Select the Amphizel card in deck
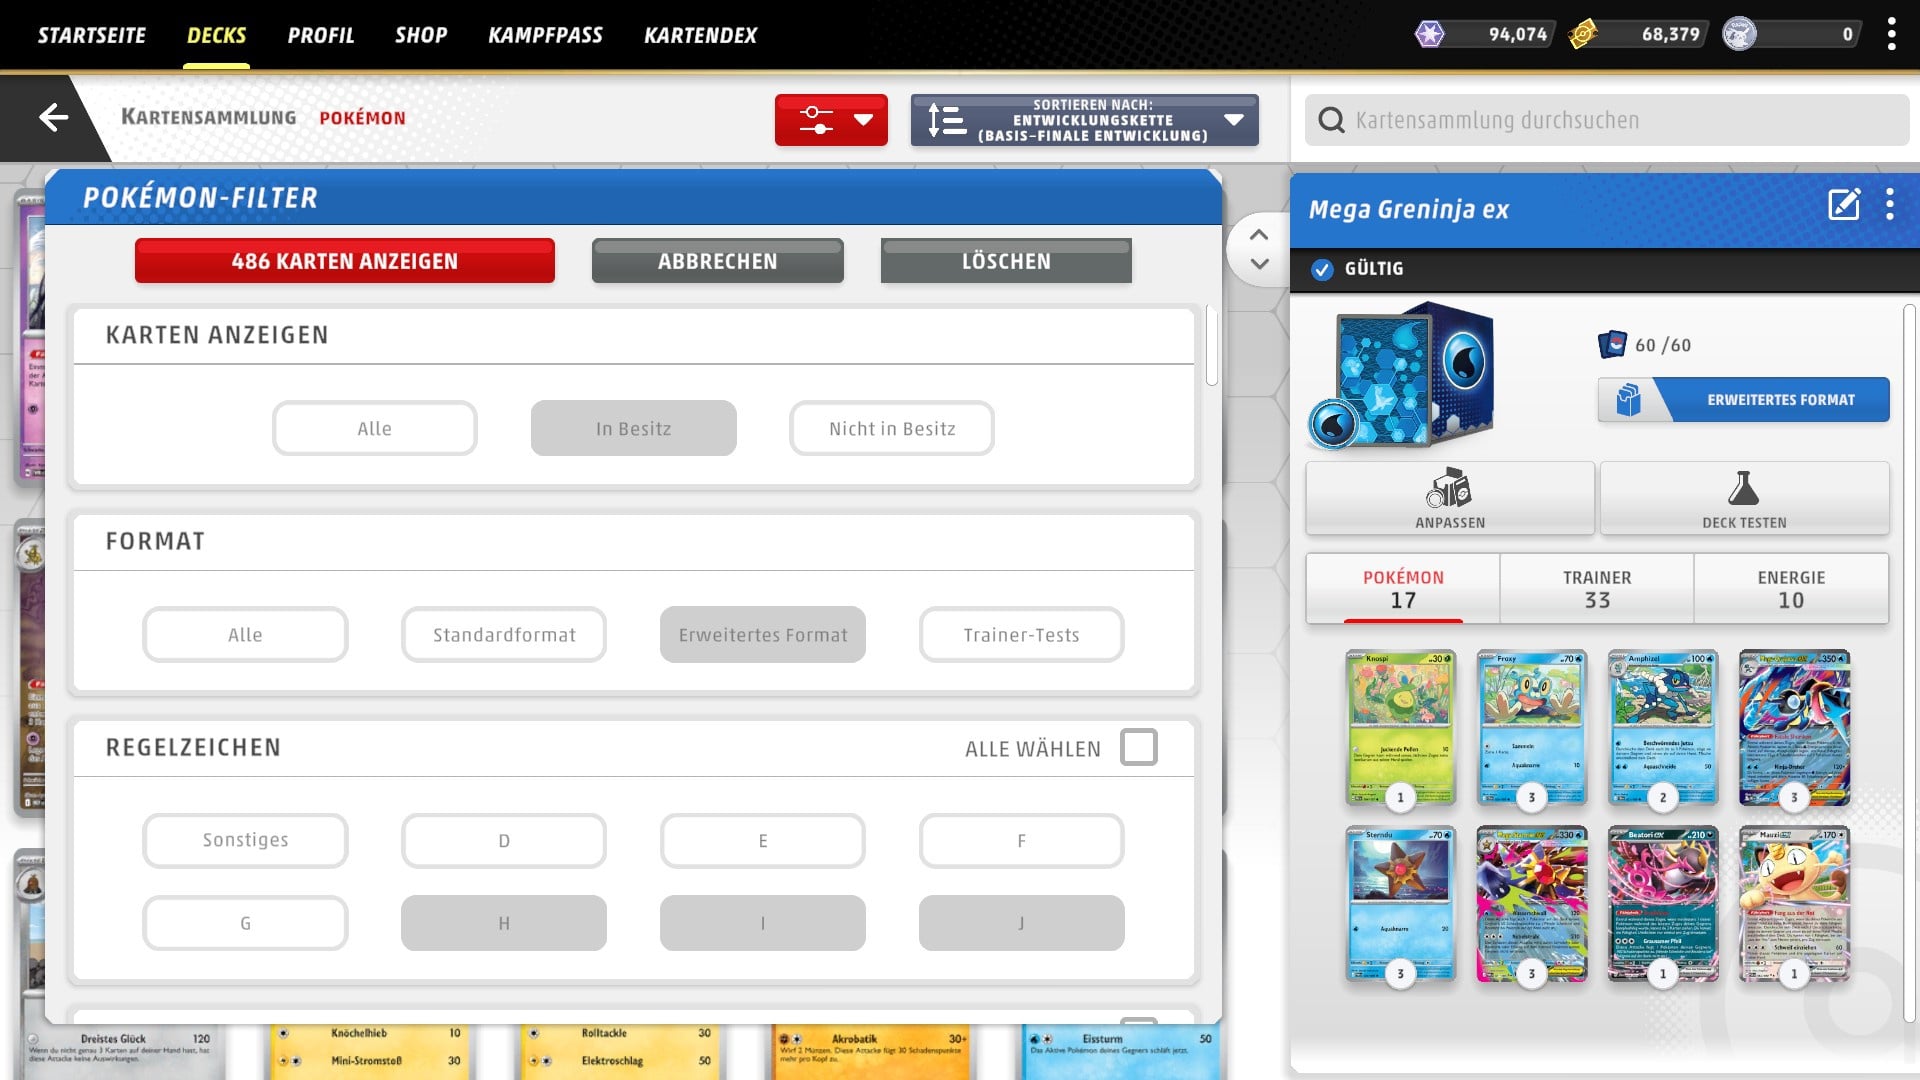1920x1080 pixels. coord(1662,727)
